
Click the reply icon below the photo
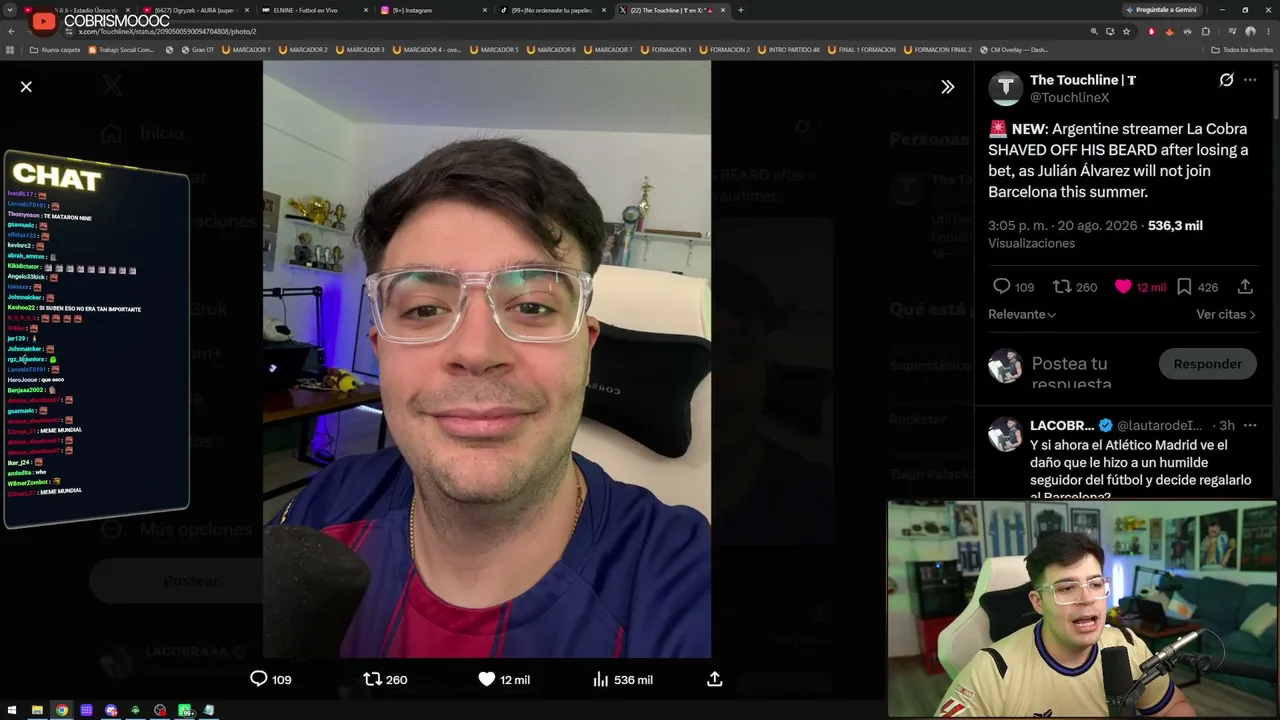[x=258, y=679]
